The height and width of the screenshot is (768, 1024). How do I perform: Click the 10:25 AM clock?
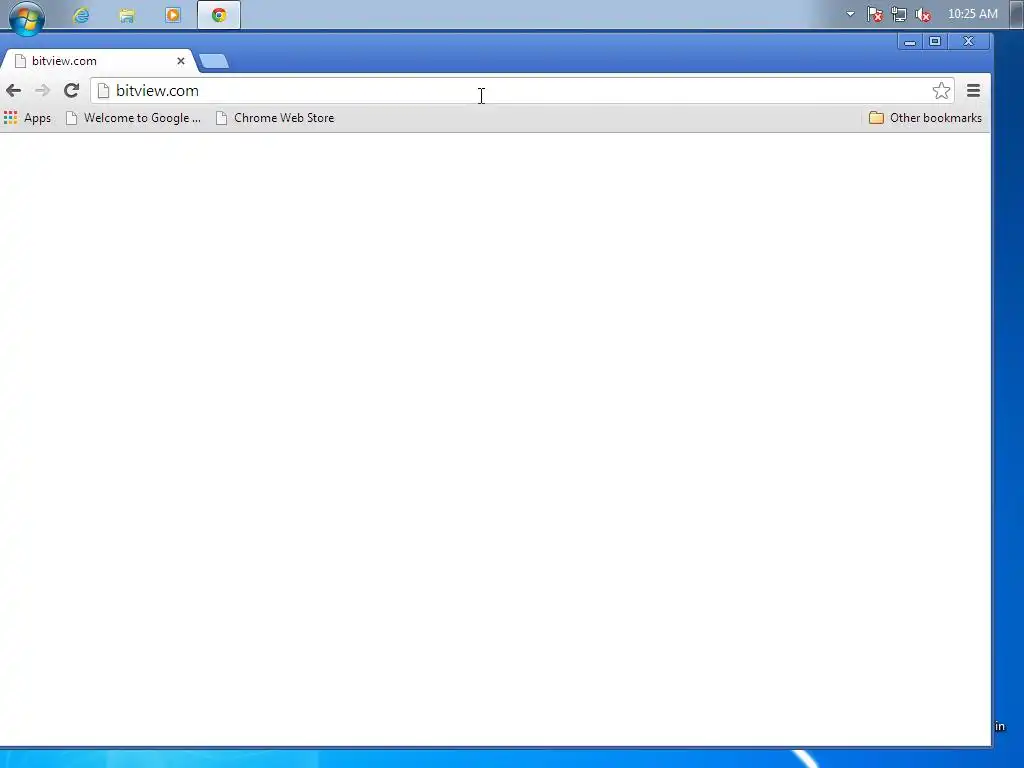(972, 14)
